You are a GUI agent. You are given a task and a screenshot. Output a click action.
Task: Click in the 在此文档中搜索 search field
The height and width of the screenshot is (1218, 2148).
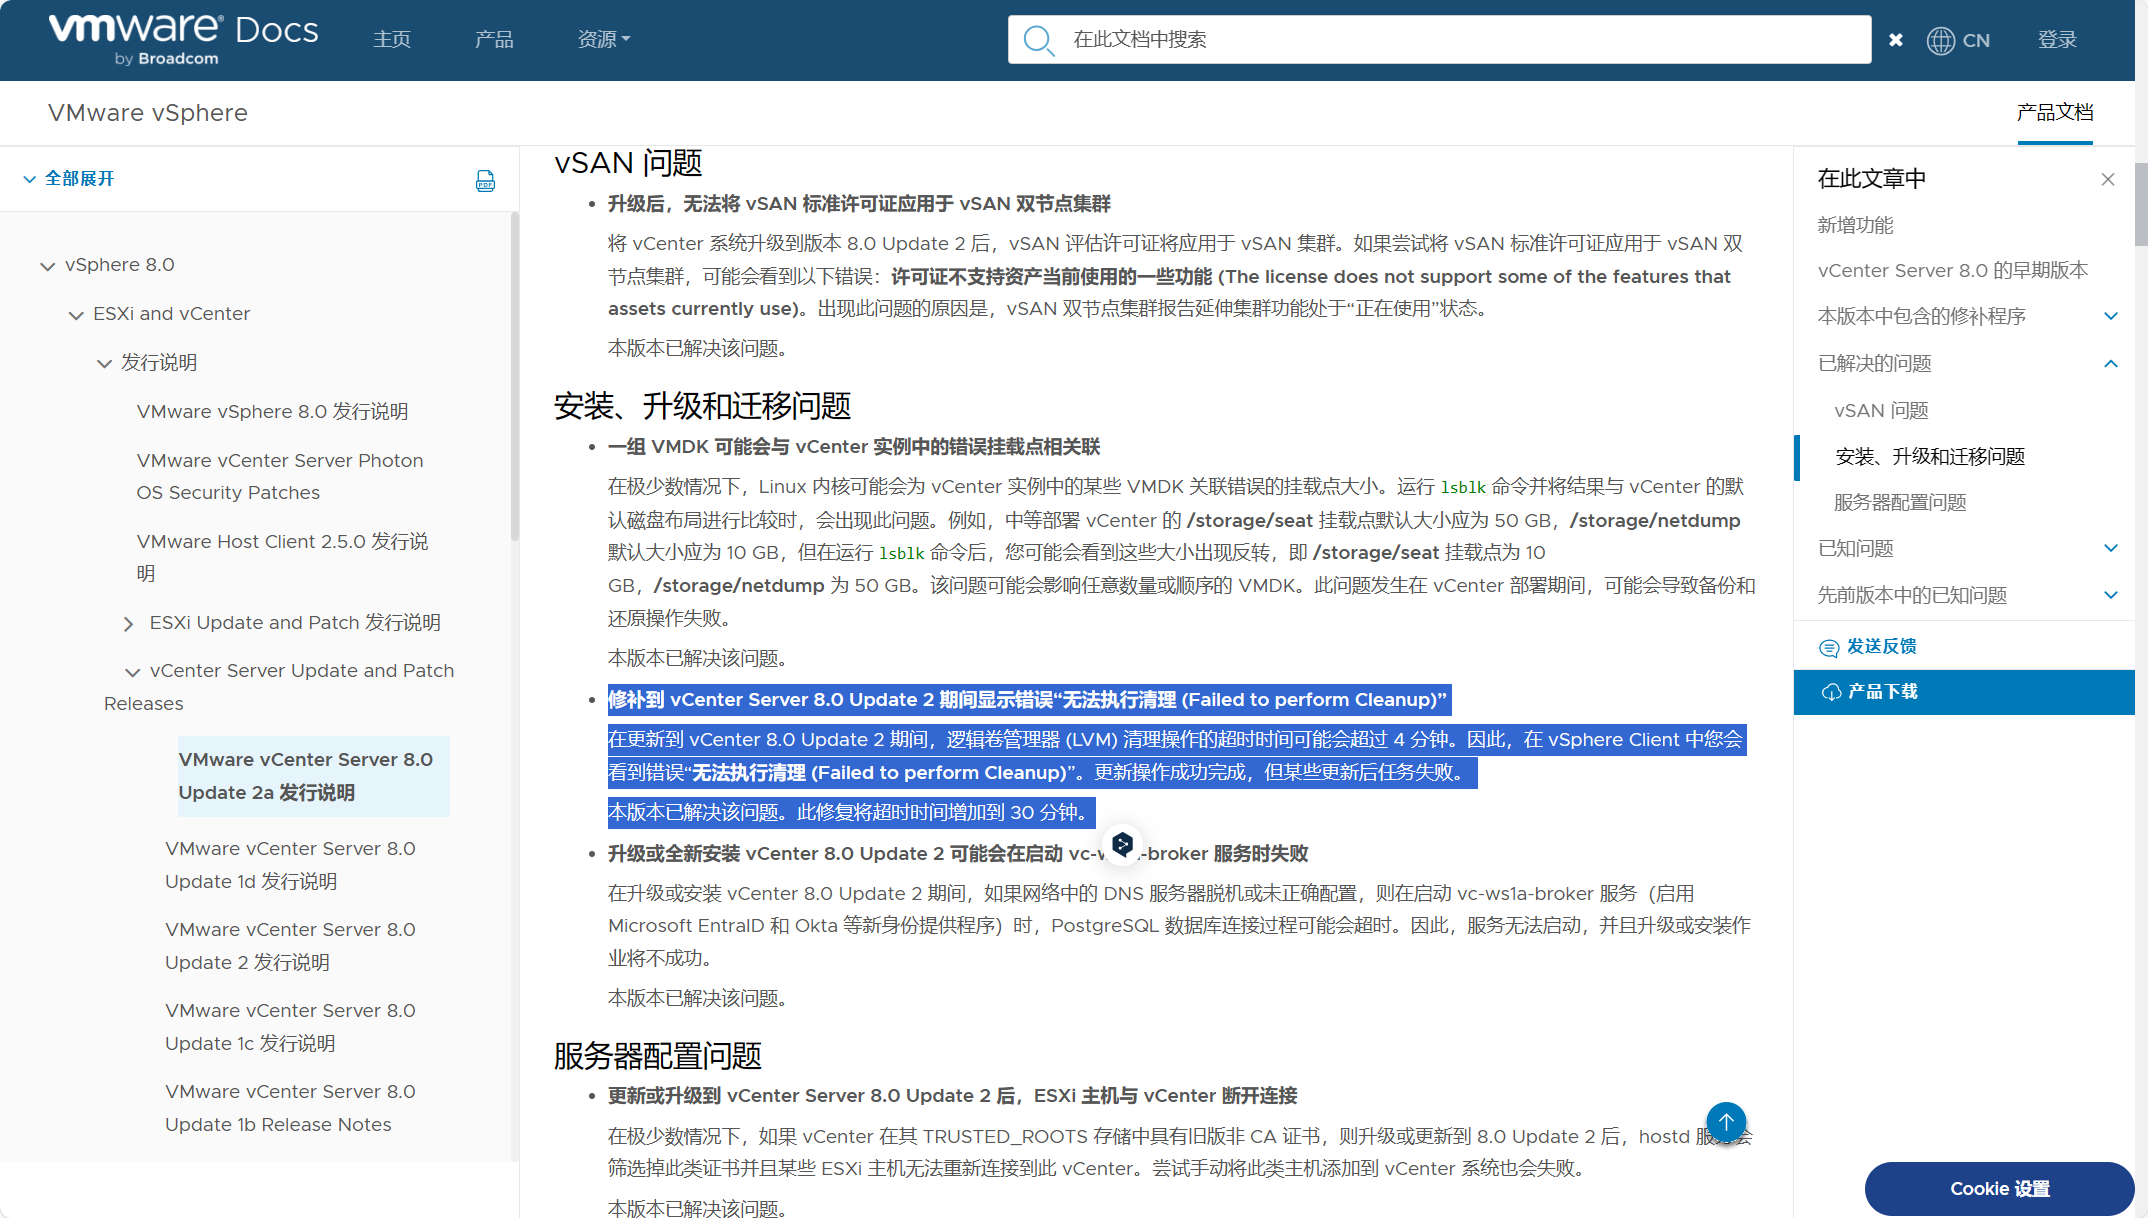1440,40
